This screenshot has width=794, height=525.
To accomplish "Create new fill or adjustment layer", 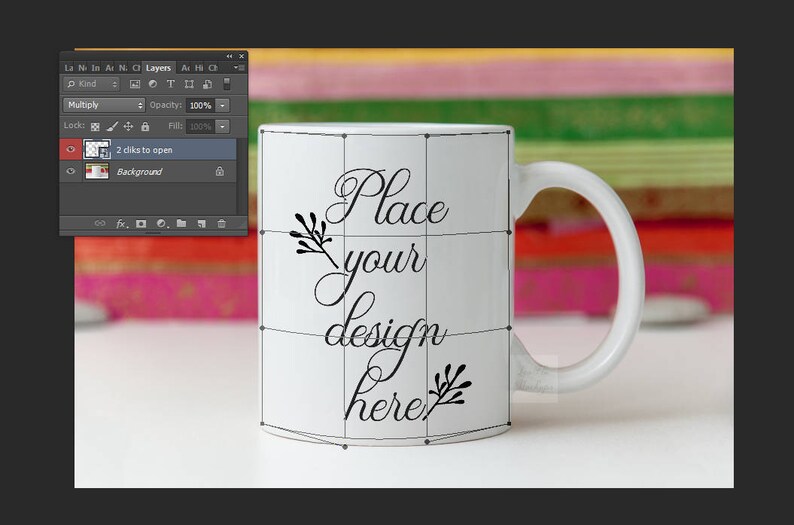I will [x=162, y=223].
